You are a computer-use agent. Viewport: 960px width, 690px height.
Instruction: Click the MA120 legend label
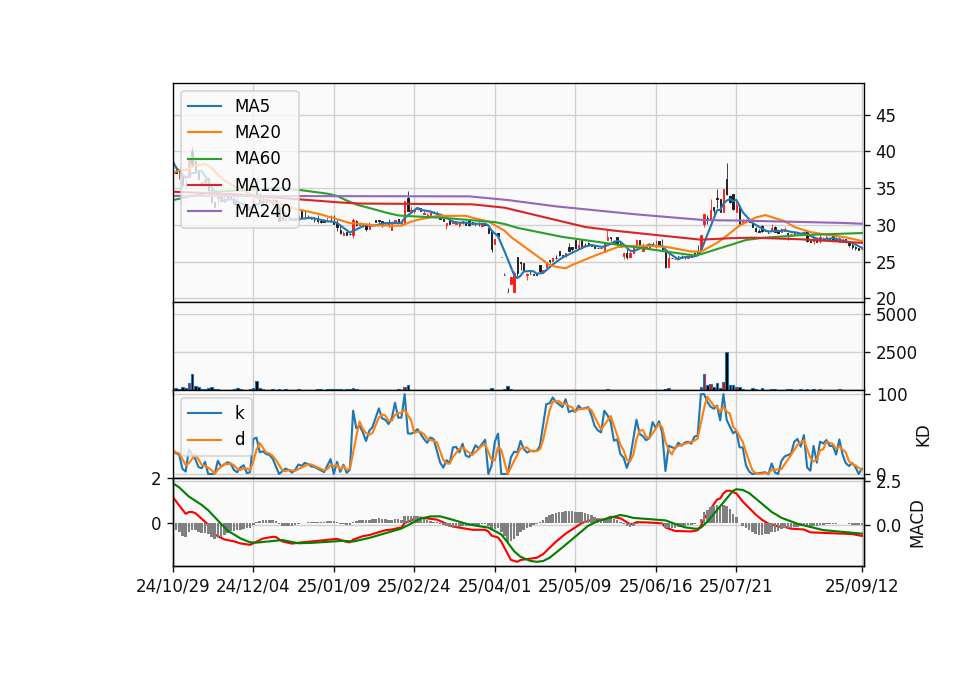coord(263,184)
